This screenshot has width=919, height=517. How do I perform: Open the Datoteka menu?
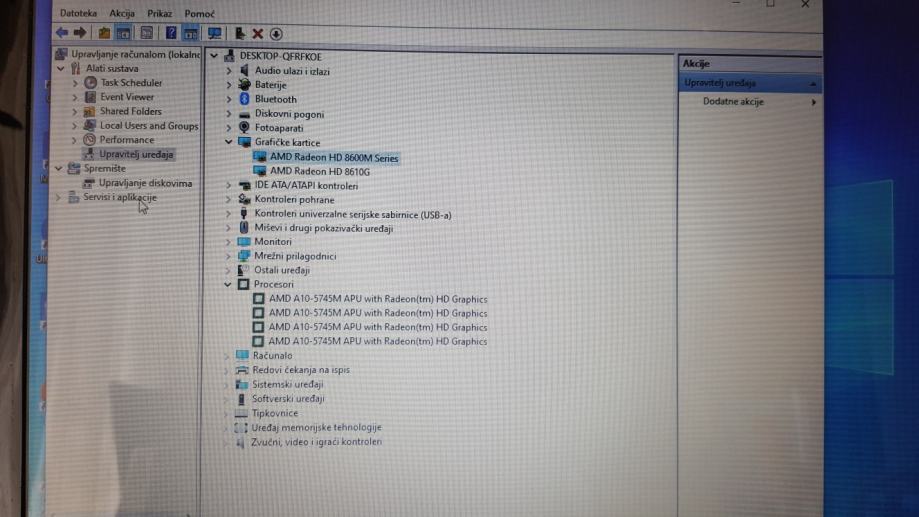79,13
